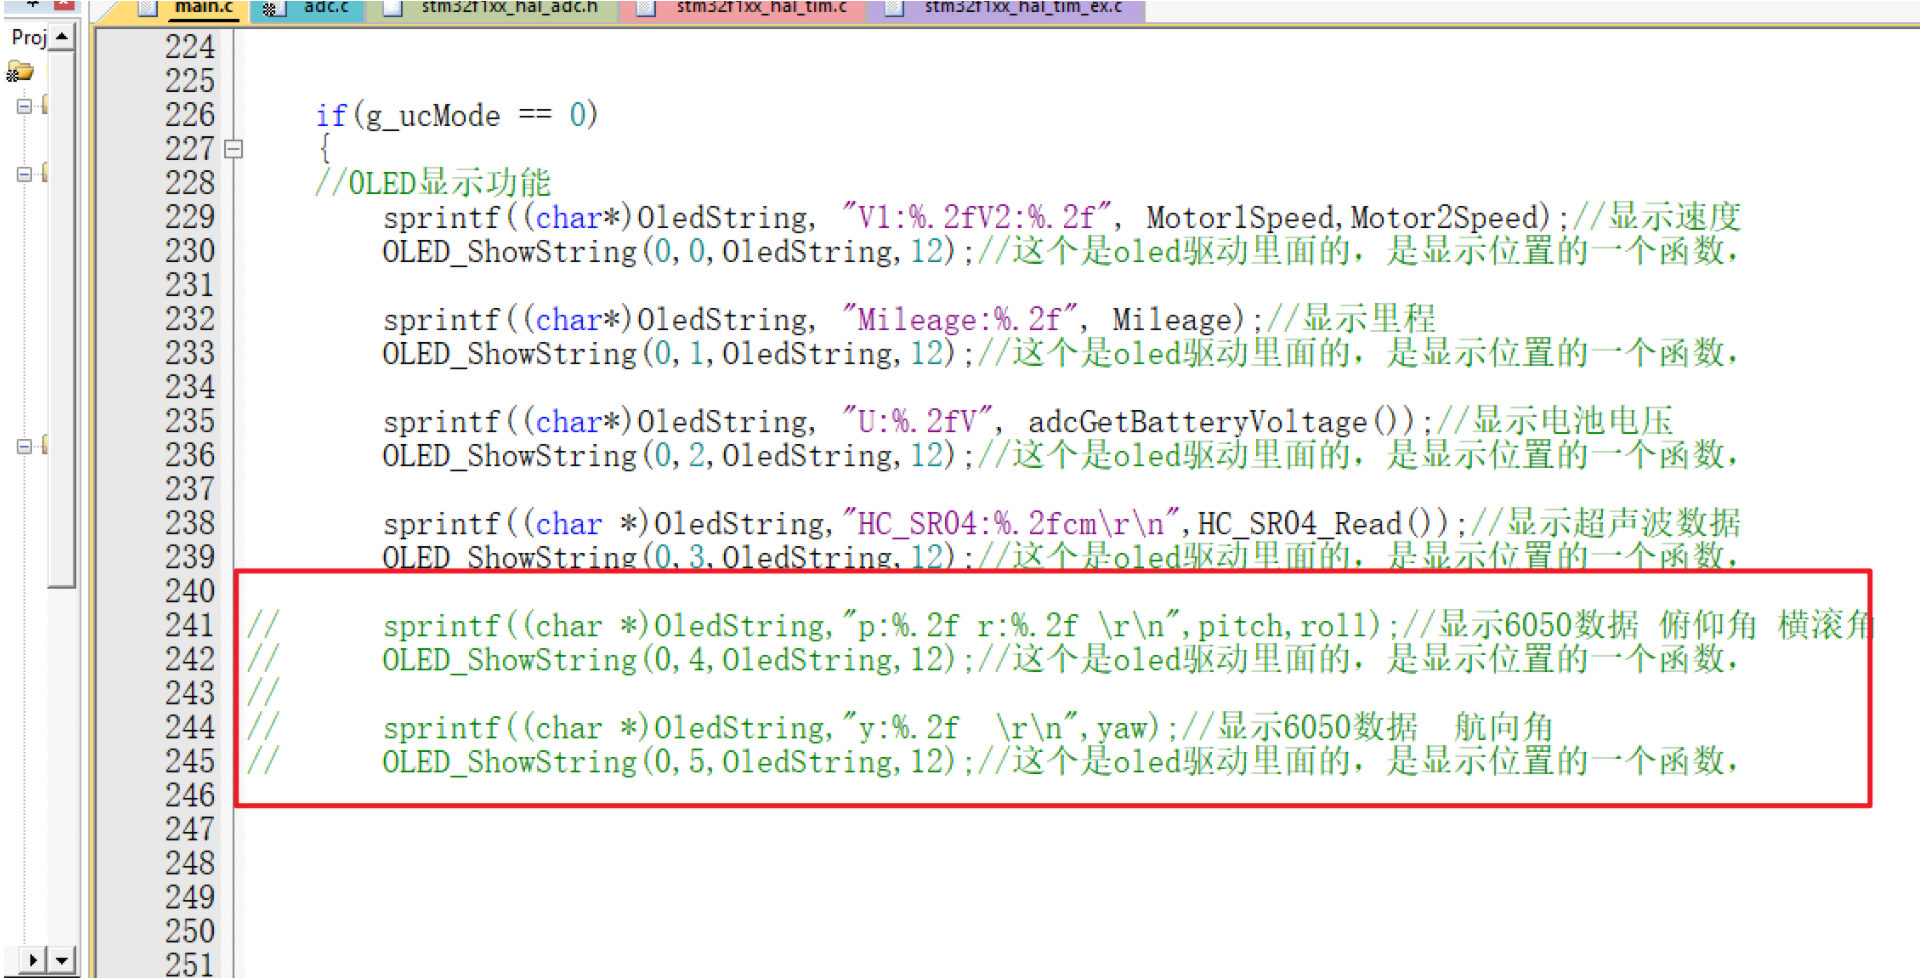Click the "//显示里程" comment
The height and width of the screenshot is (978, 1928).
1351,319
